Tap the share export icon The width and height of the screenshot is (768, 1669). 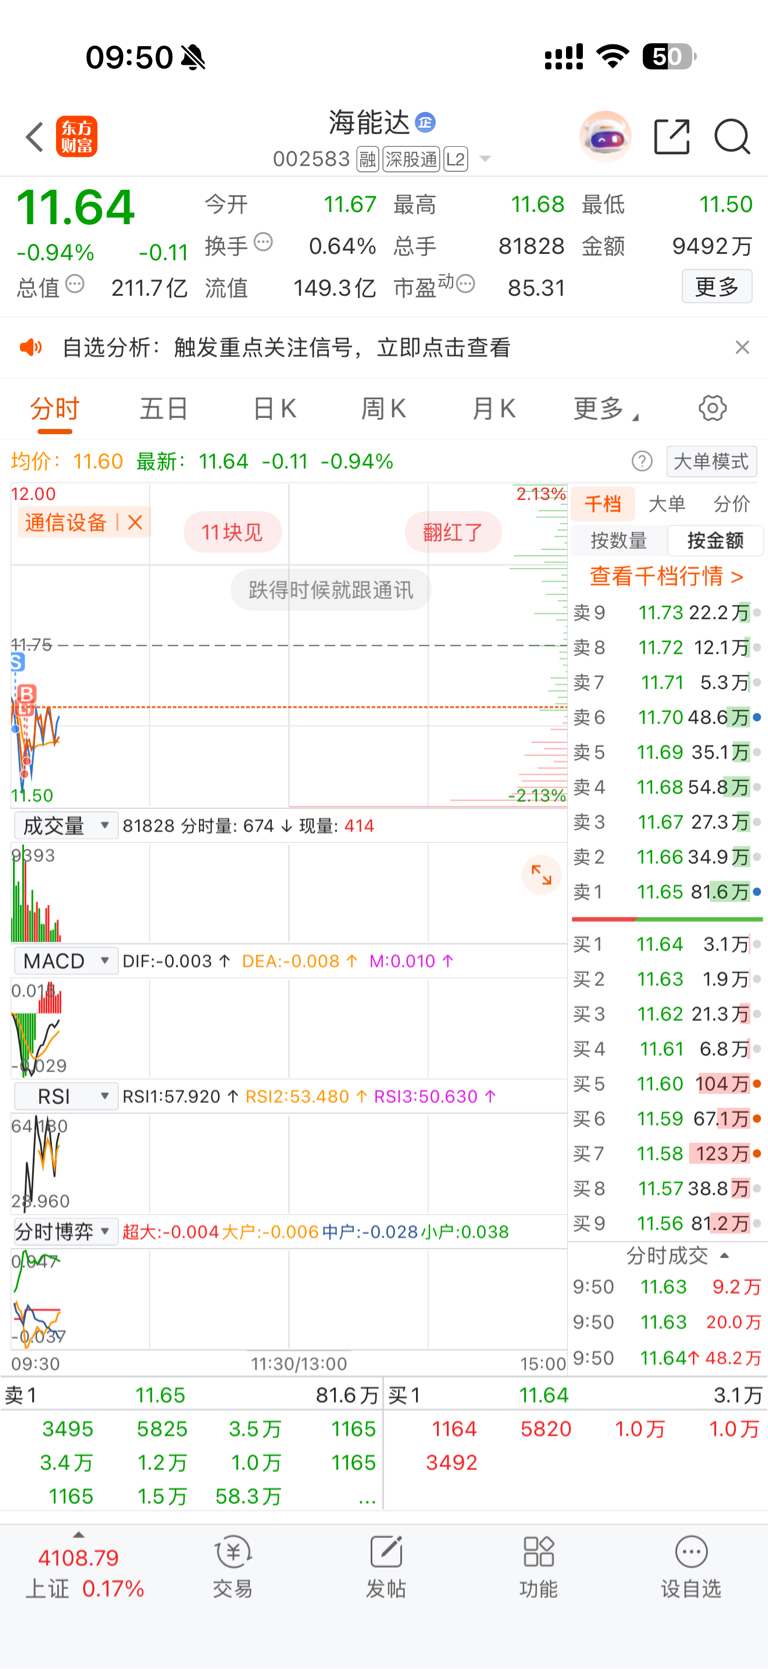672,137
